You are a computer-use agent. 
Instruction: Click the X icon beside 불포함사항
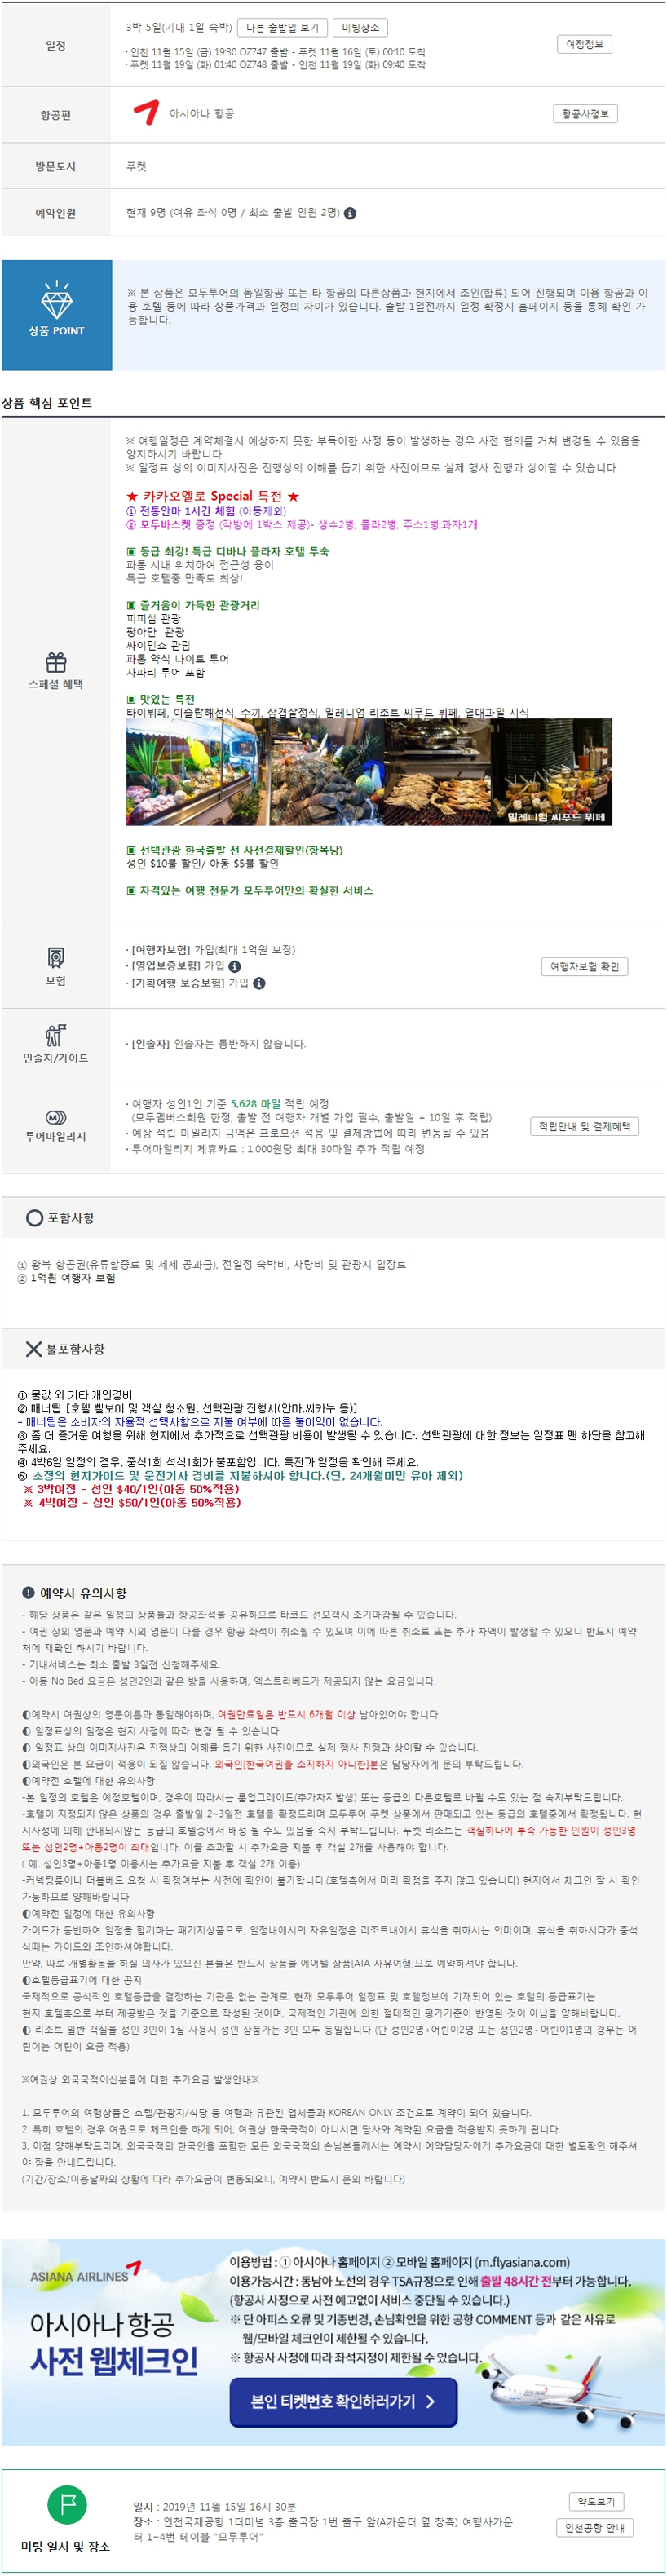(x=33, y=1349)
